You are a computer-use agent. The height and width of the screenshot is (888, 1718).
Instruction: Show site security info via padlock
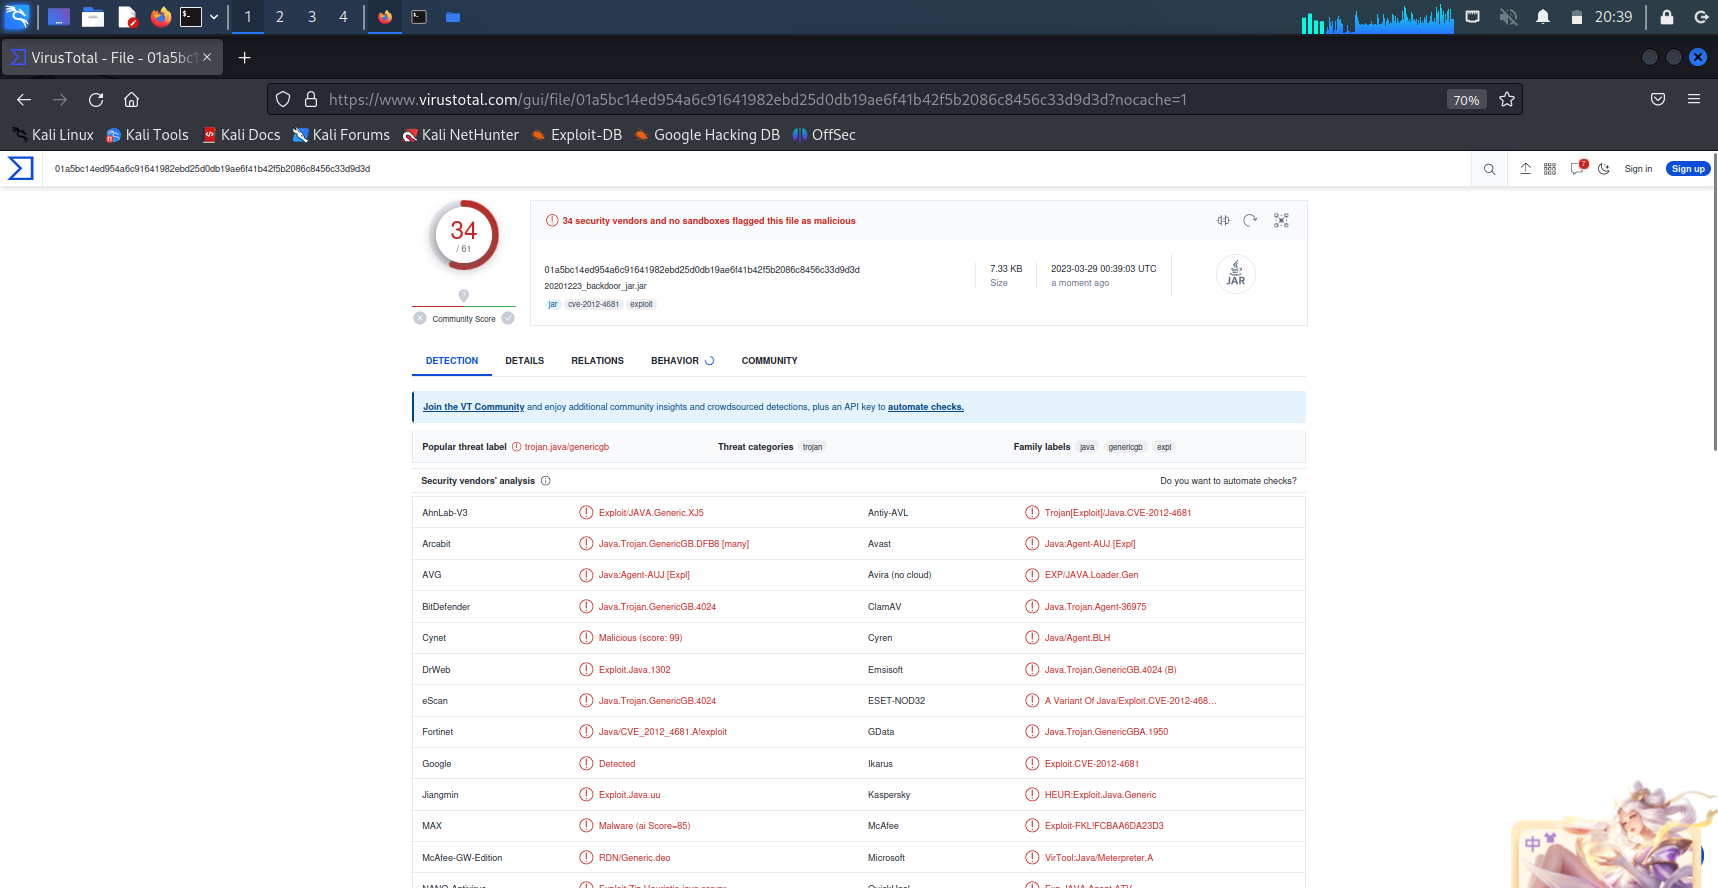pos(311,99)
